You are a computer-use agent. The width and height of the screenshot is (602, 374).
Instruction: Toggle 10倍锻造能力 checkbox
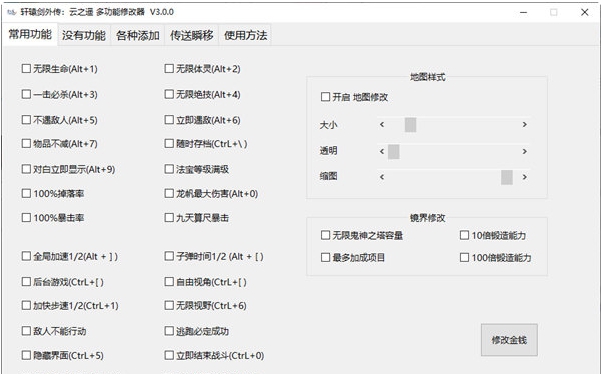[x=464, y=235]
